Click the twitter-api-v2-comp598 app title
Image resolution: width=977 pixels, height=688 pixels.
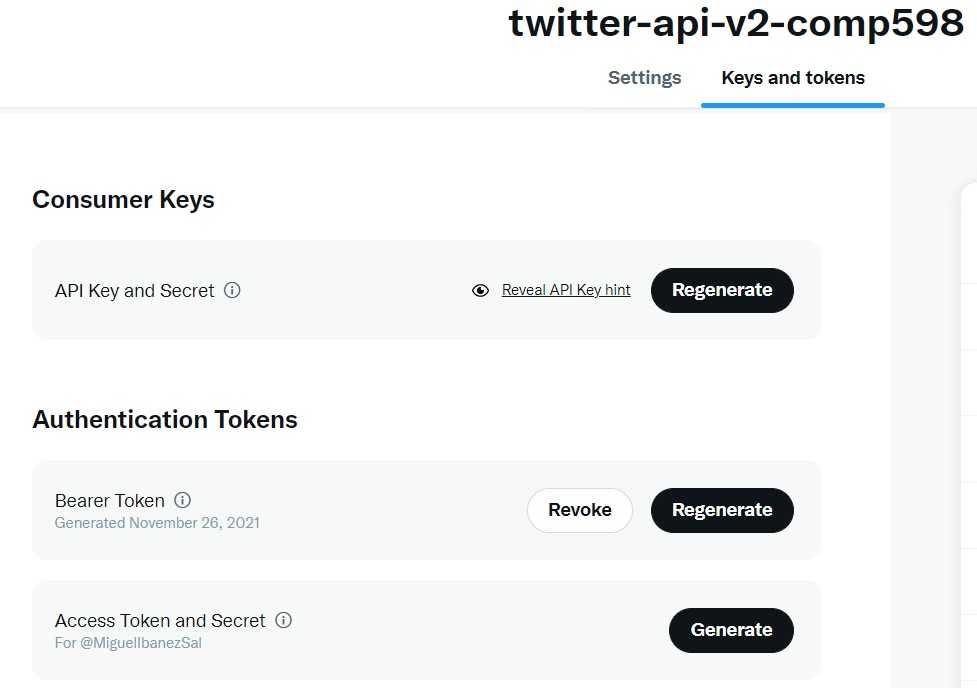coord(736,23)
